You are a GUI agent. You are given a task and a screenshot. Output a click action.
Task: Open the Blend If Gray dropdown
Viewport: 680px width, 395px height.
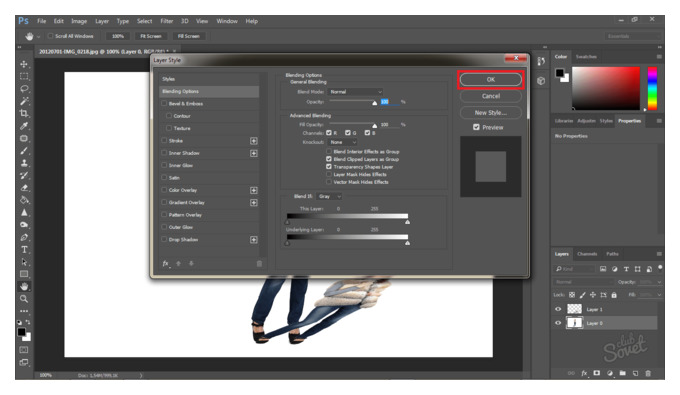[x=329, y=196]
